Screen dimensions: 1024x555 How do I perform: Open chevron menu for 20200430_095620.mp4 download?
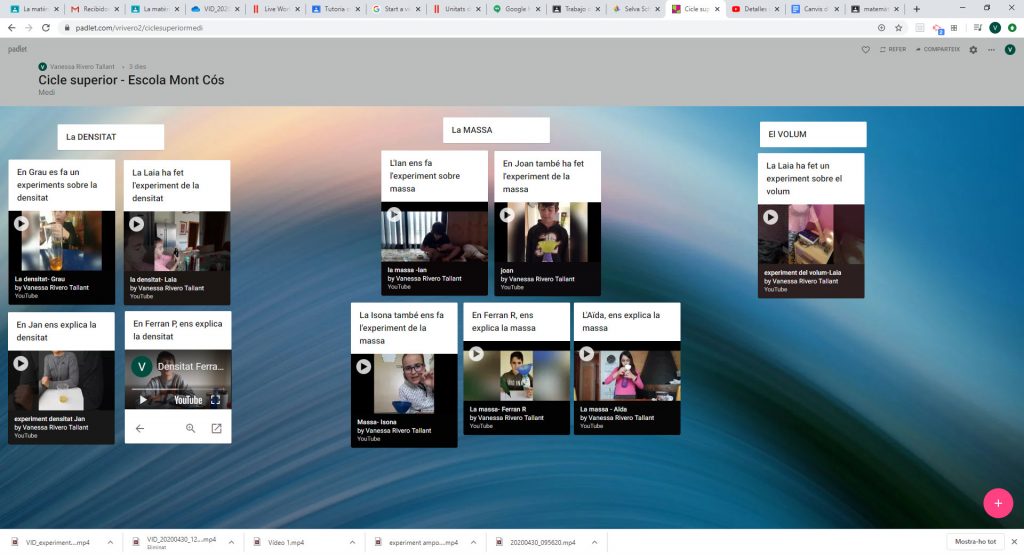tap(596, 542)
